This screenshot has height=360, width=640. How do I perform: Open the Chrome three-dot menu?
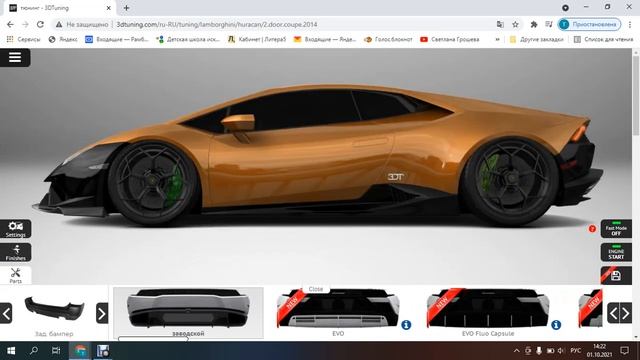pyautogui.click(x=631, y=24)
